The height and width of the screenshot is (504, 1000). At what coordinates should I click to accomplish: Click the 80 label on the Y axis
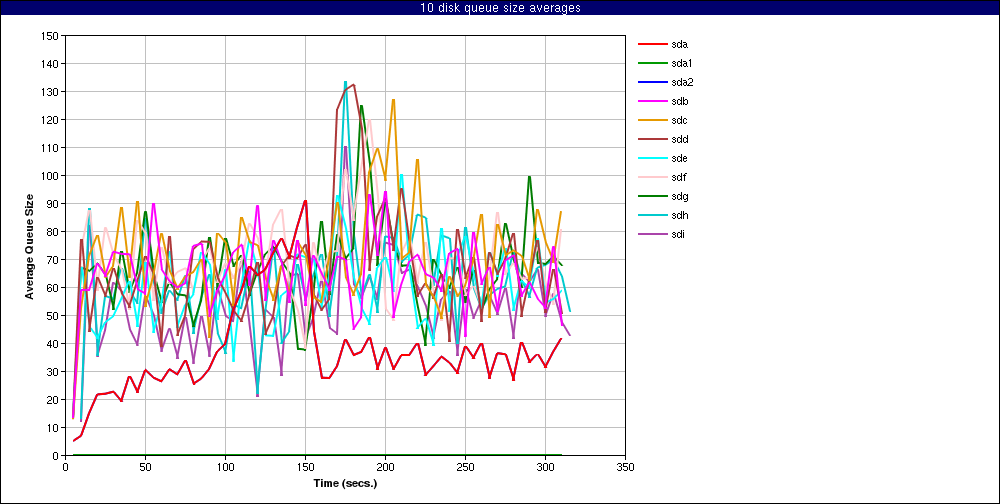(53, 232)
